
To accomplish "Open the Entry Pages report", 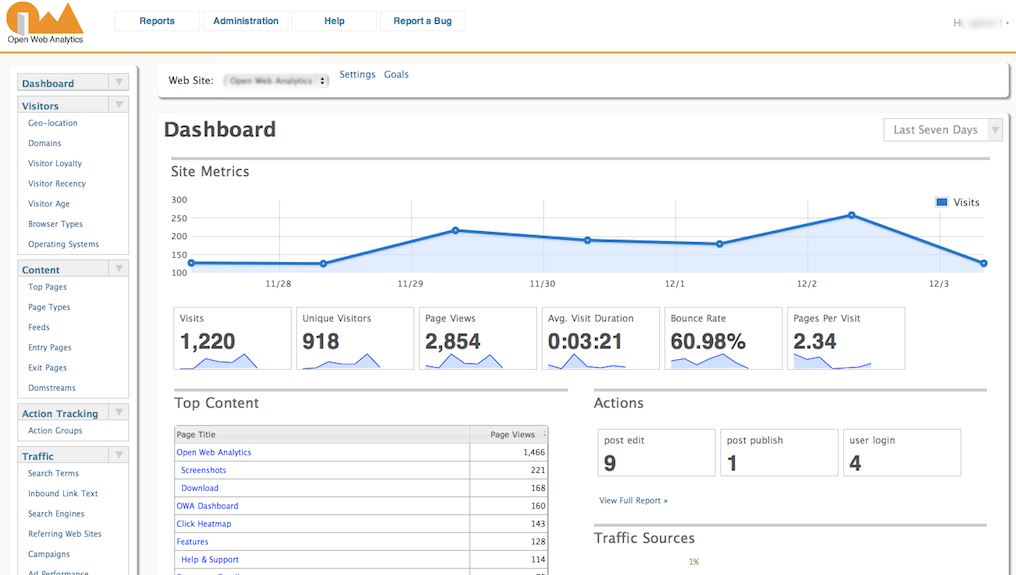I will click(50, 347).
